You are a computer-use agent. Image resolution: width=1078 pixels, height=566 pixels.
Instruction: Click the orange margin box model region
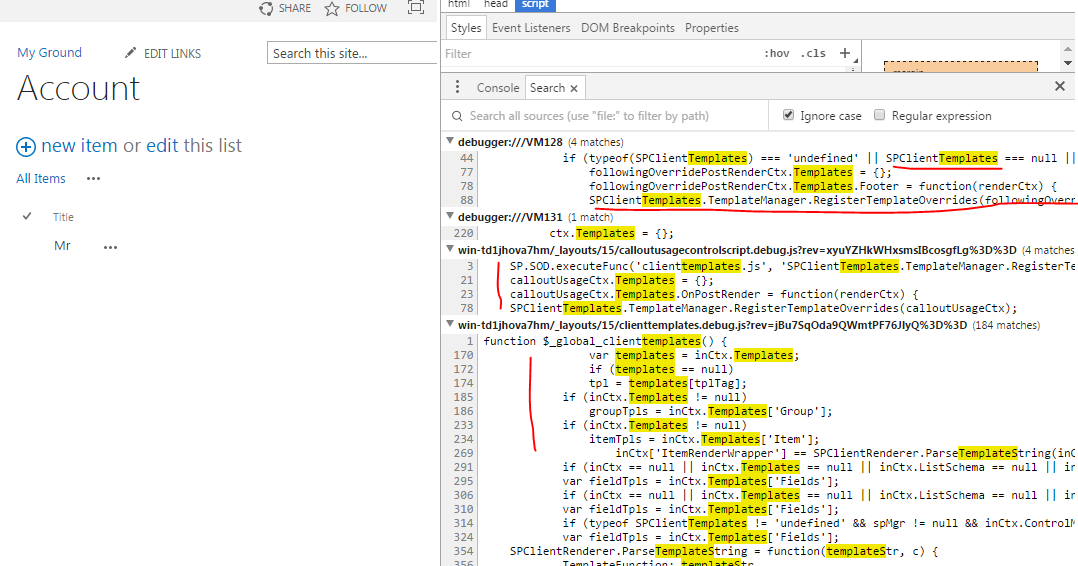960,67
